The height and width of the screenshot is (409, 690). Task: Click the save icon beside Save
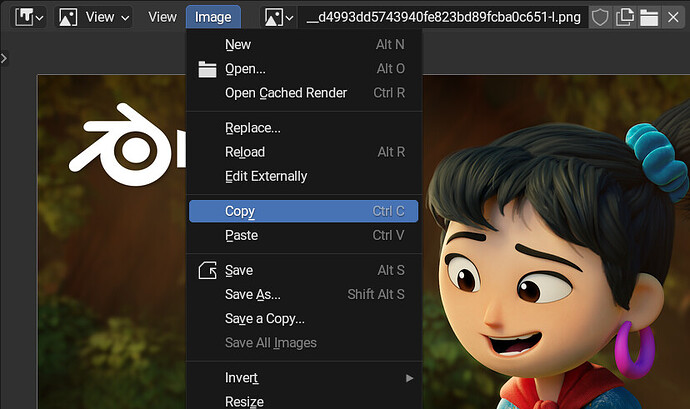tap(207, 270)
